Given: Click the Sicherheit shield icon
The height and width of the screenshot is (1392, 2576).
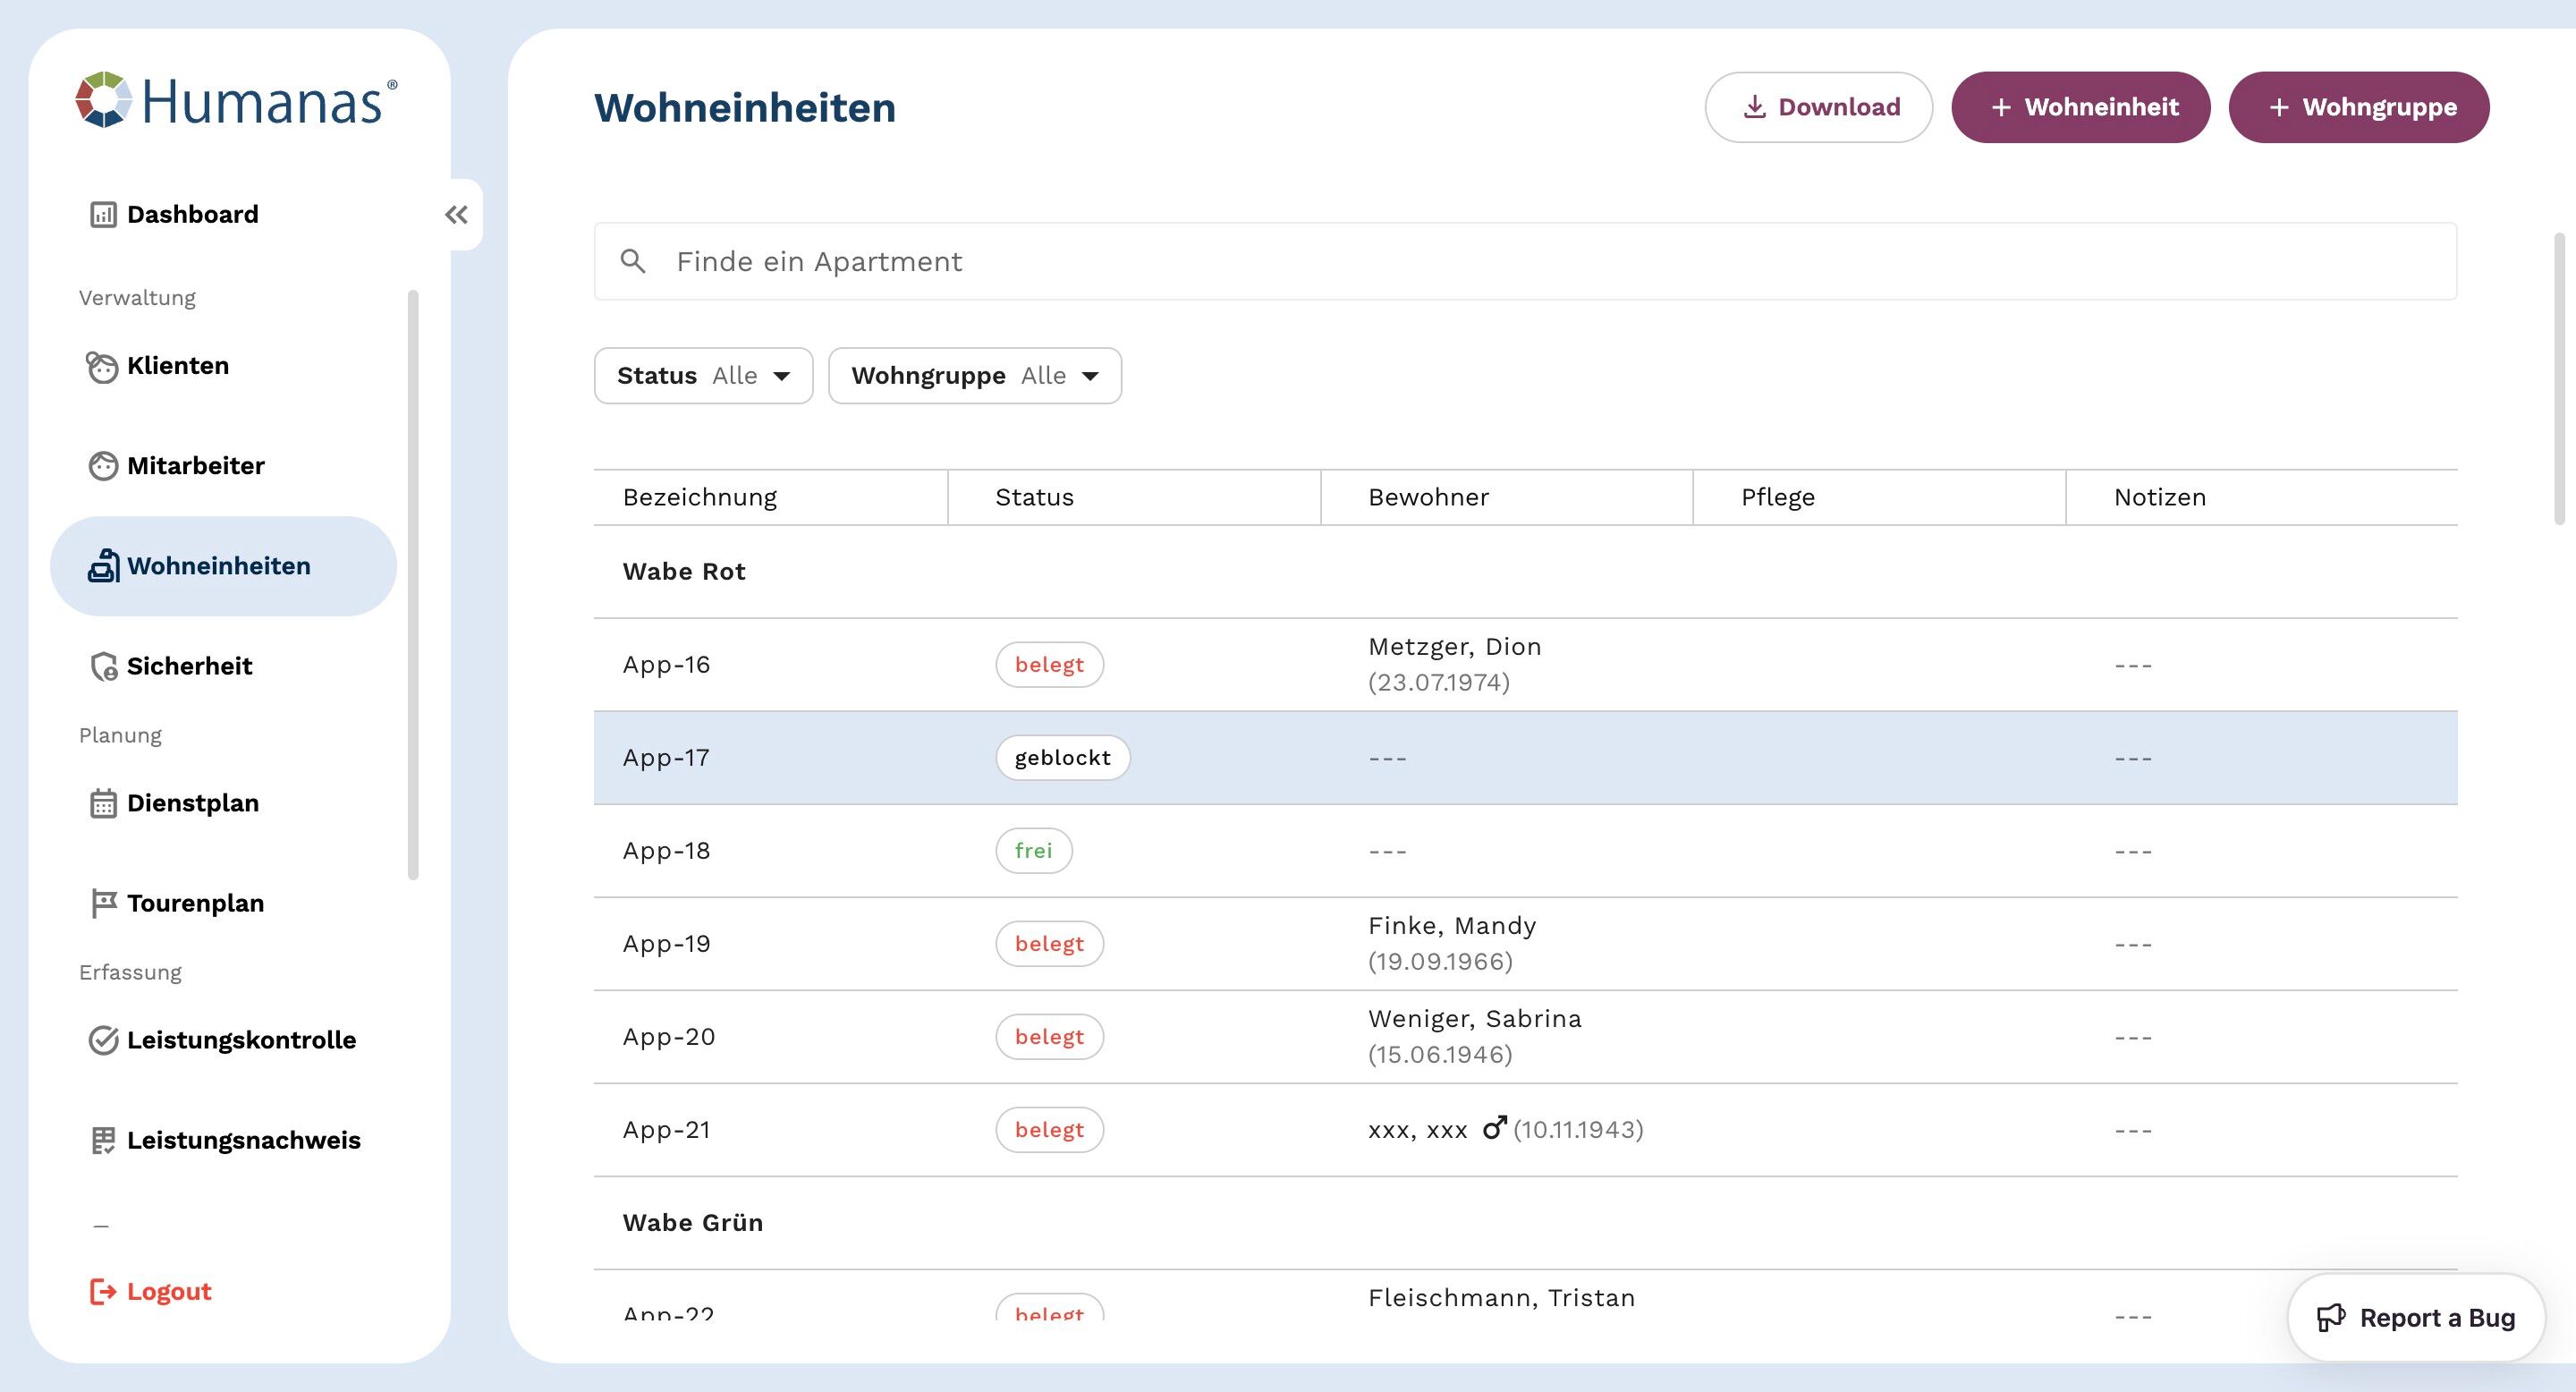Looking at the screenshot, I should click(104, 667).
